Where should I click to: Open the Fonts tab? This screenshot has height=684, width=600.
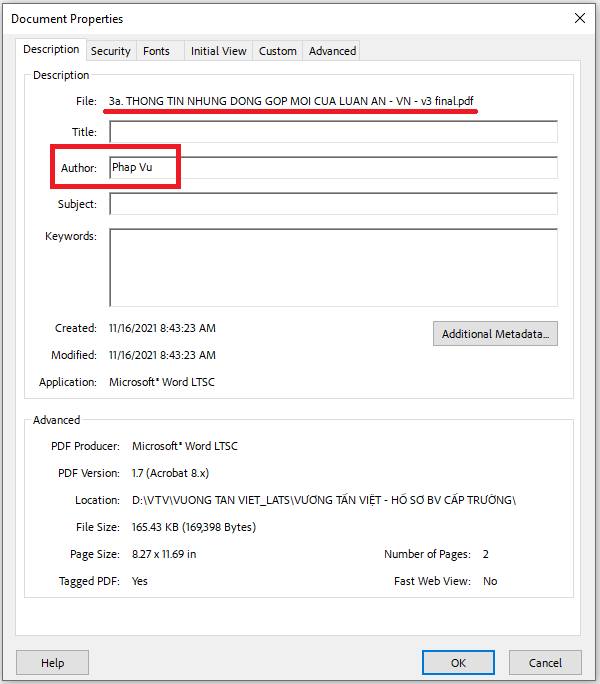tap(156, 51)
